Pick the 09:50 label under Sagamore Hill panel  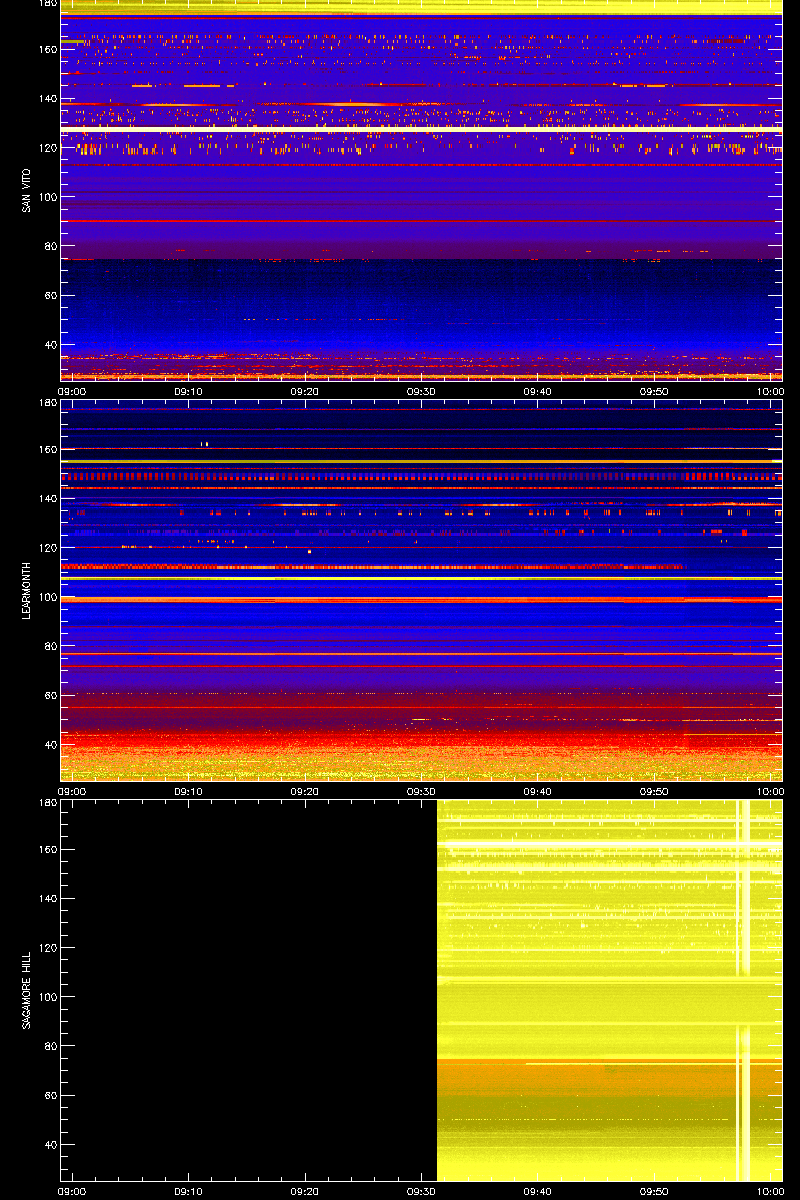click(654, 1192)
